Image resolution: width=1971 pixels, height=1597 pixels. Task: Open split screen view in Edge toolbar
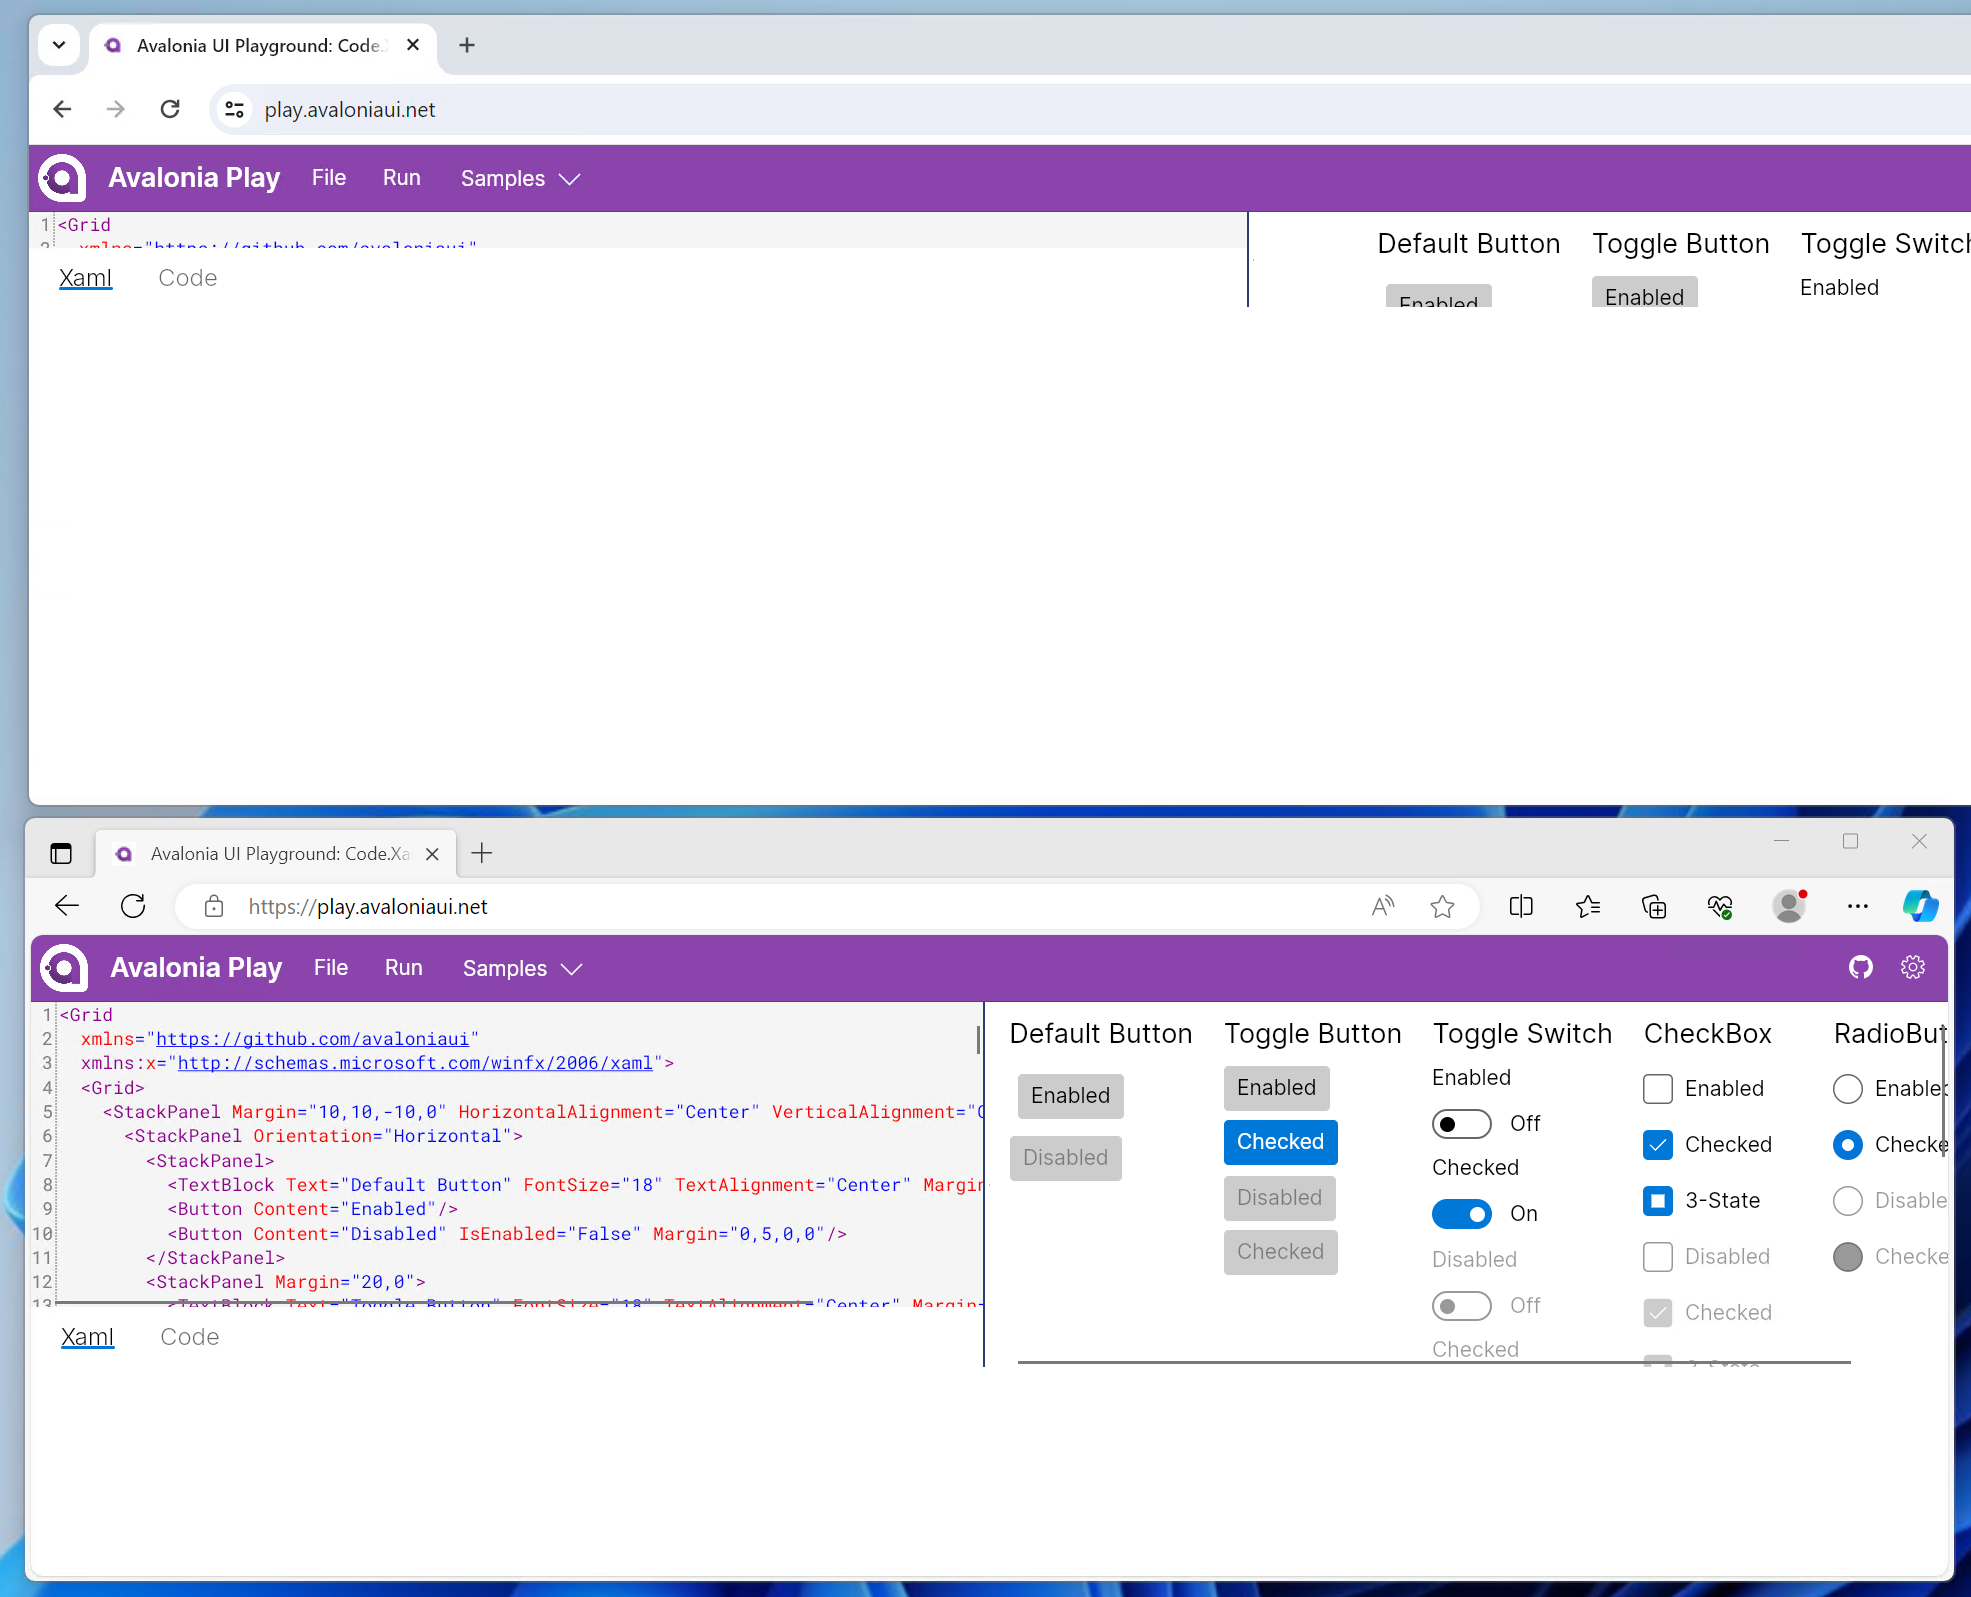pos(1521,906)
